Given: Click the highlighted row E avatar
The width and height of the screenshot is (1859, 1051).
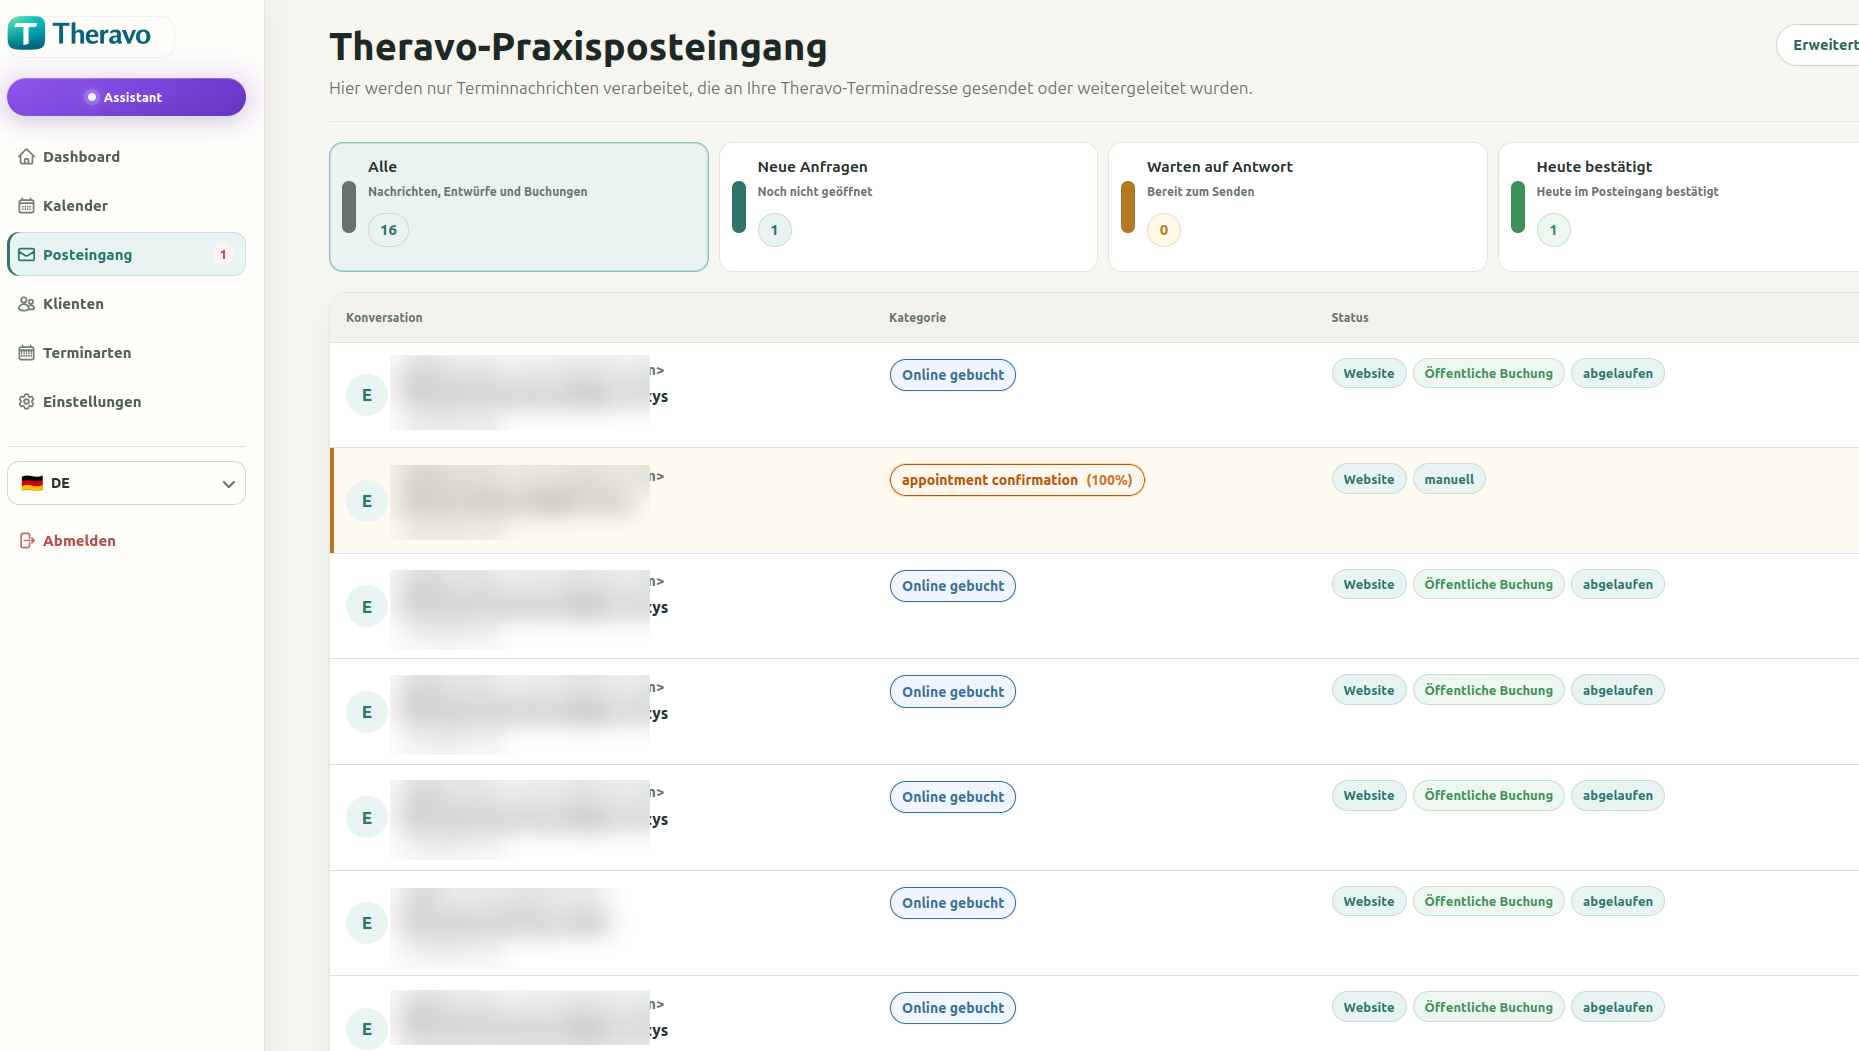Looking at the screenshot, I should [367, 501].
